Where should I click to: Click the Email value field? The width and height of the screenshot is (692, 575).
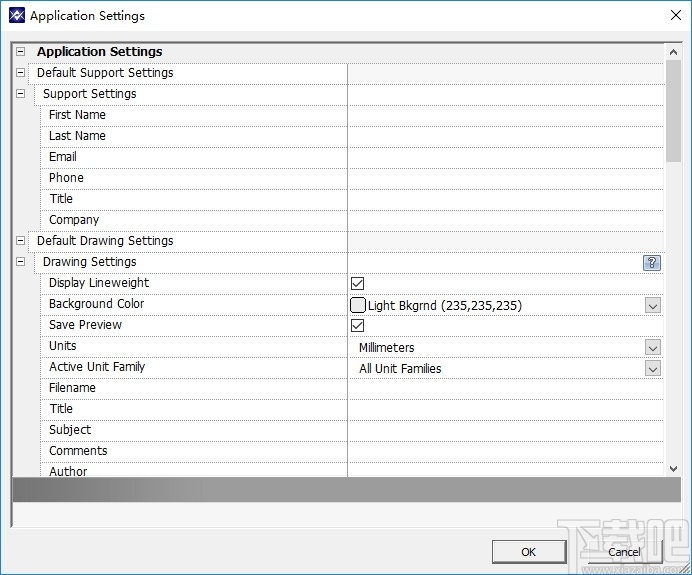(506, 158)
